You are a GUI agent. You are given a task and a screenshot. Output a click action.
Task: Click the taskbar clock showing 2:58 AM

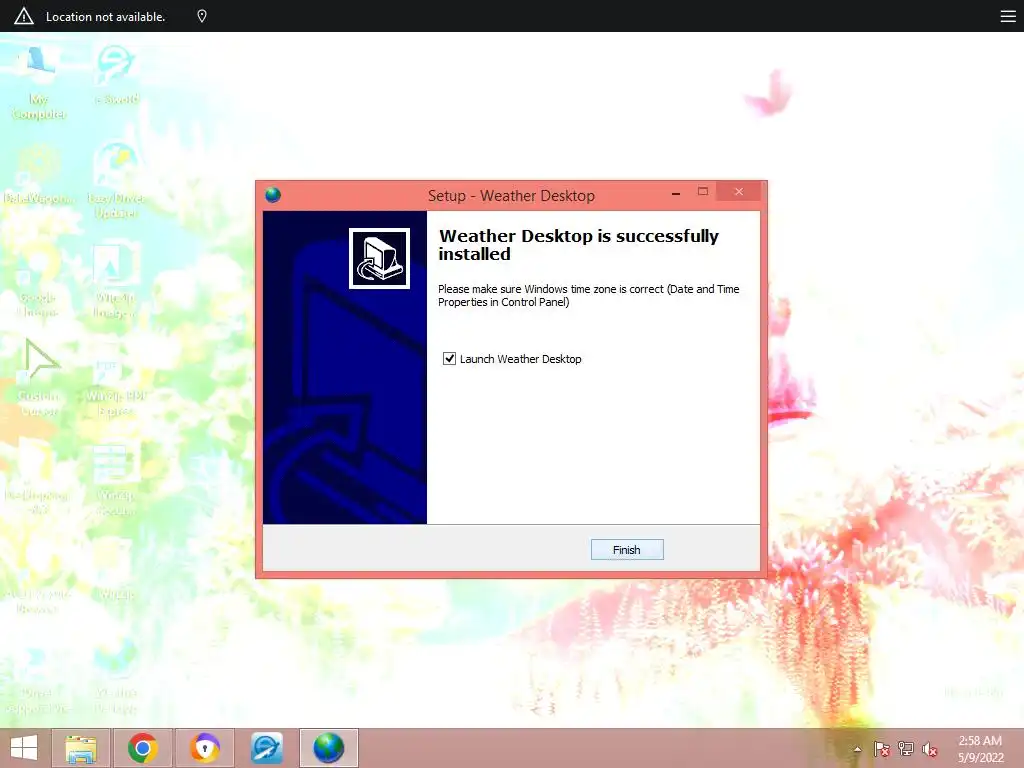(x=980, y=749)
